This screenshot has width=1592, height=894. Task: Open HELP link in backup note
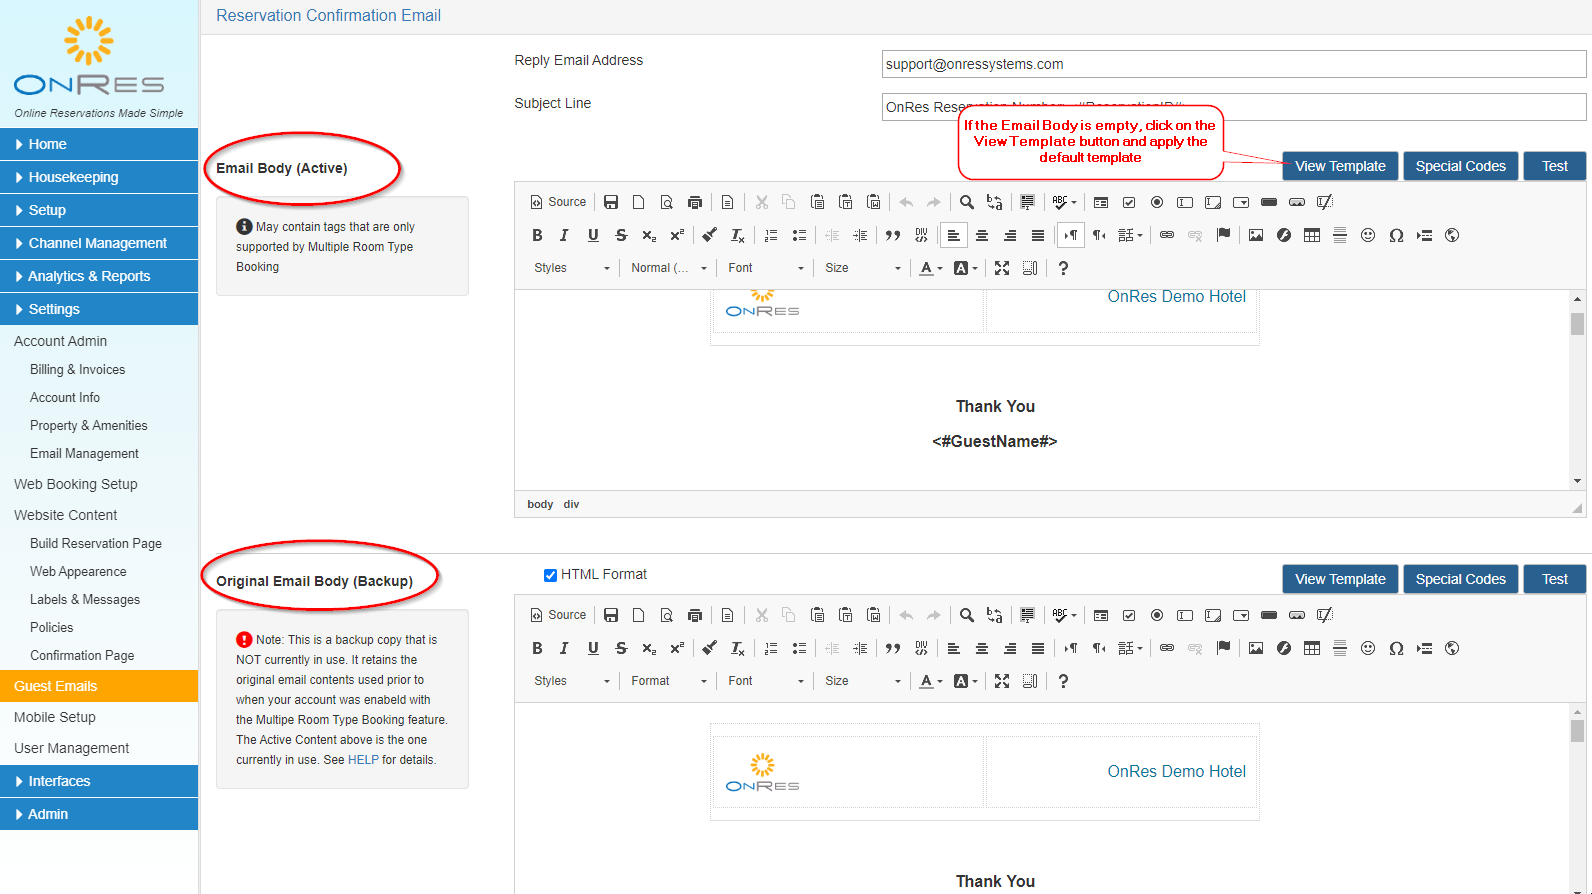(363, 760)
